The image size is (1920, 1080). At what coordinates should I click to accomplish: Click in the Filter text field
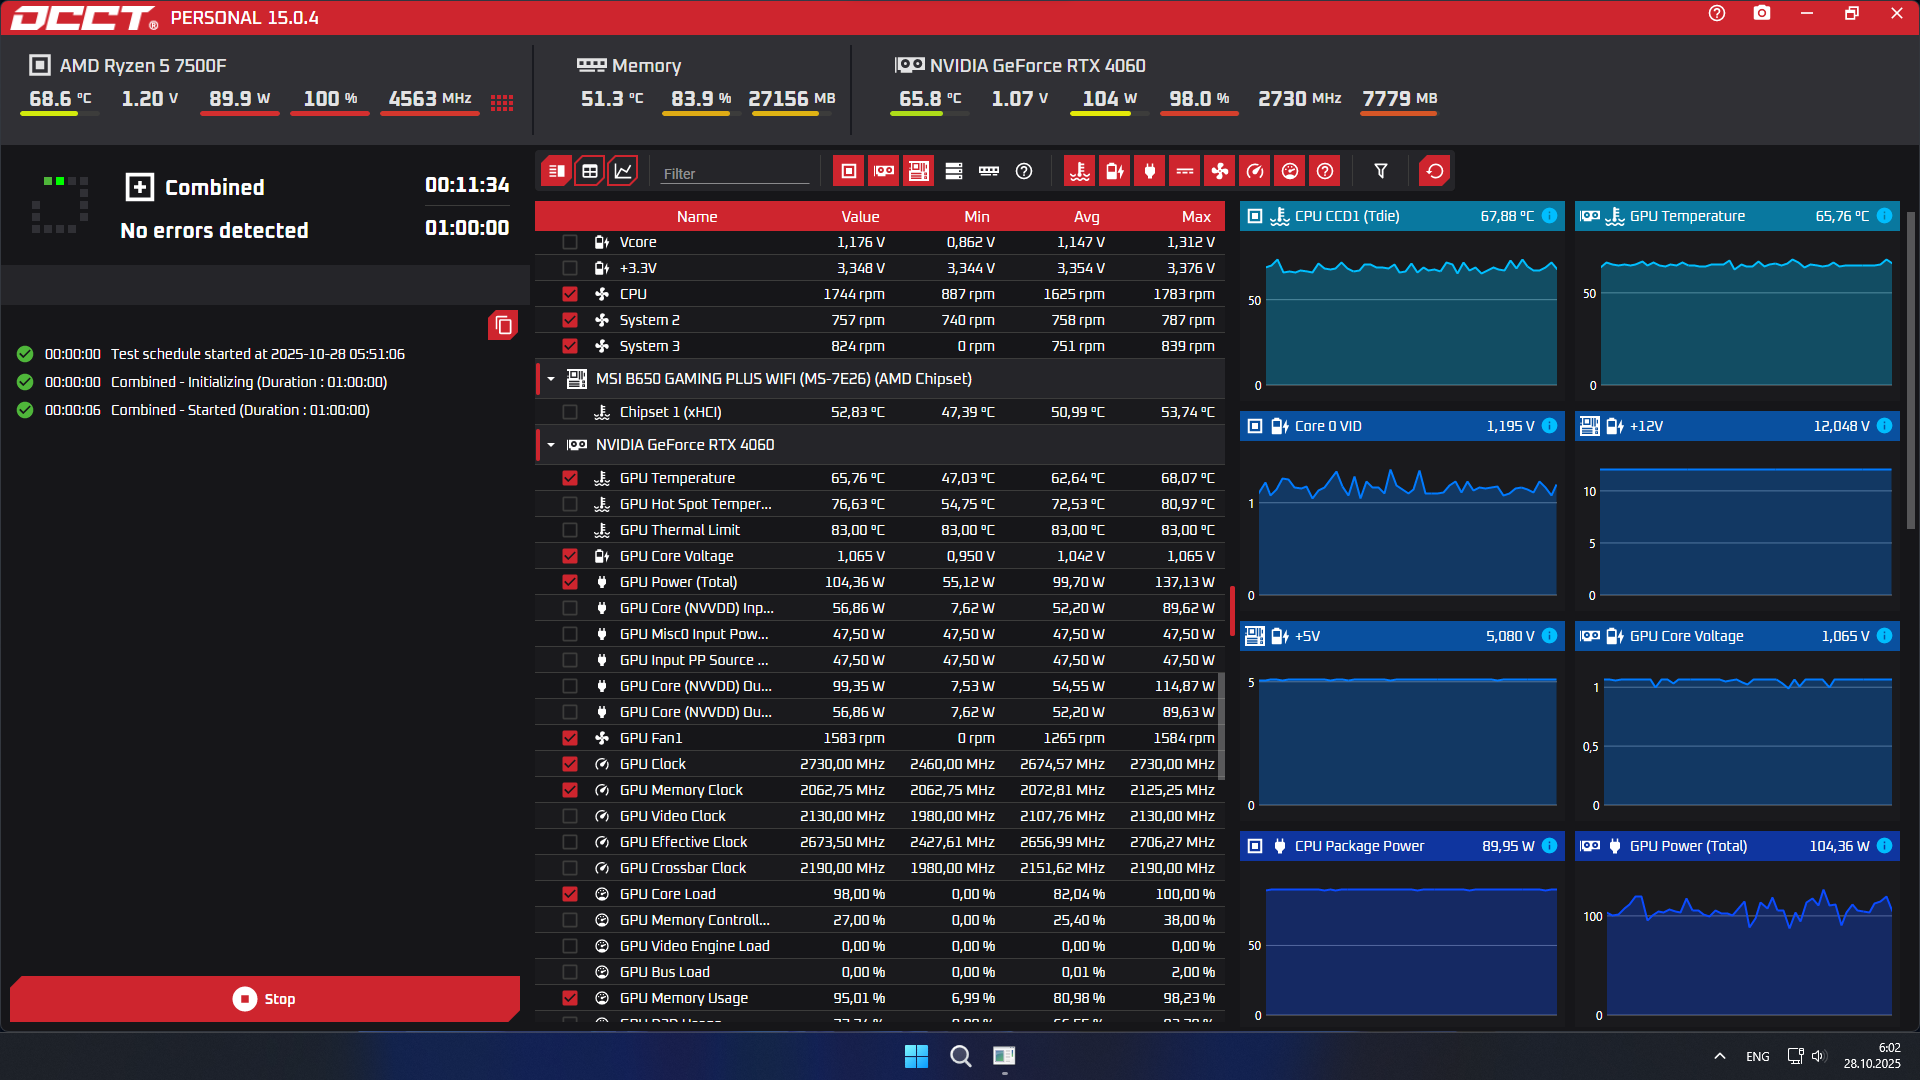(735, 173)
